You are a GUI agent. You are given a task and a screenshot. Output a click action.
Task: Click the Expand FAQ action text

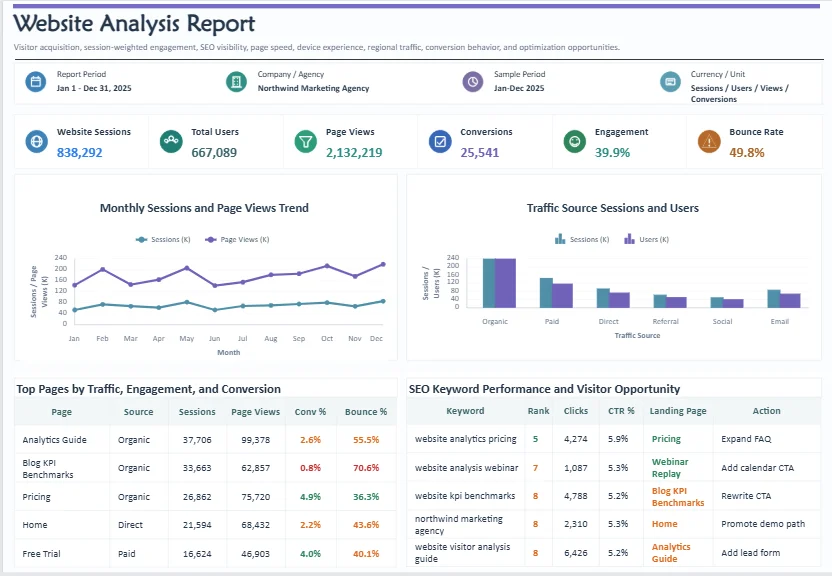click(x=746, y=439)
